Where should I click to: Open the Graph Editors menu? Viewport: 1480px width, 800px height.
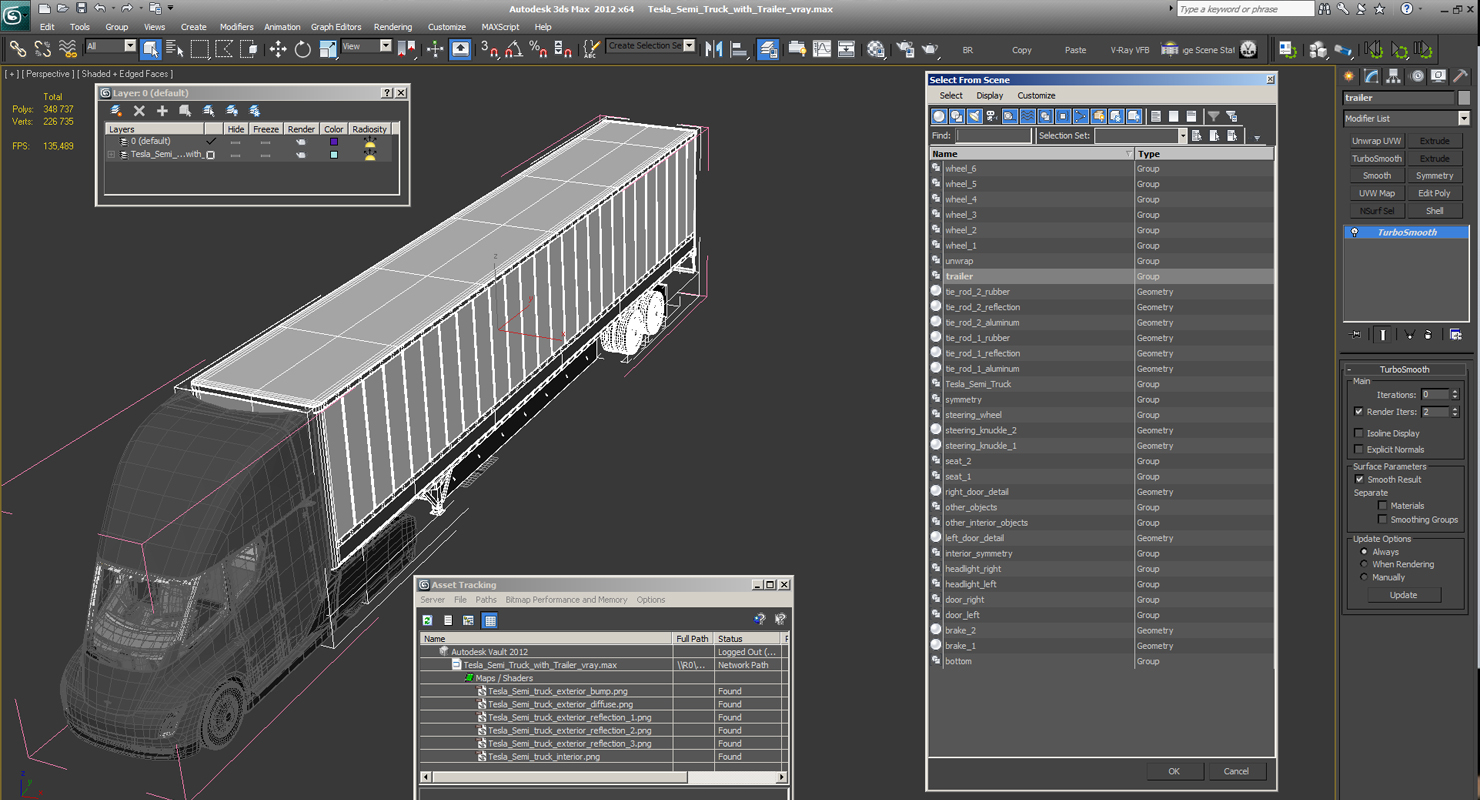[336, 27]
